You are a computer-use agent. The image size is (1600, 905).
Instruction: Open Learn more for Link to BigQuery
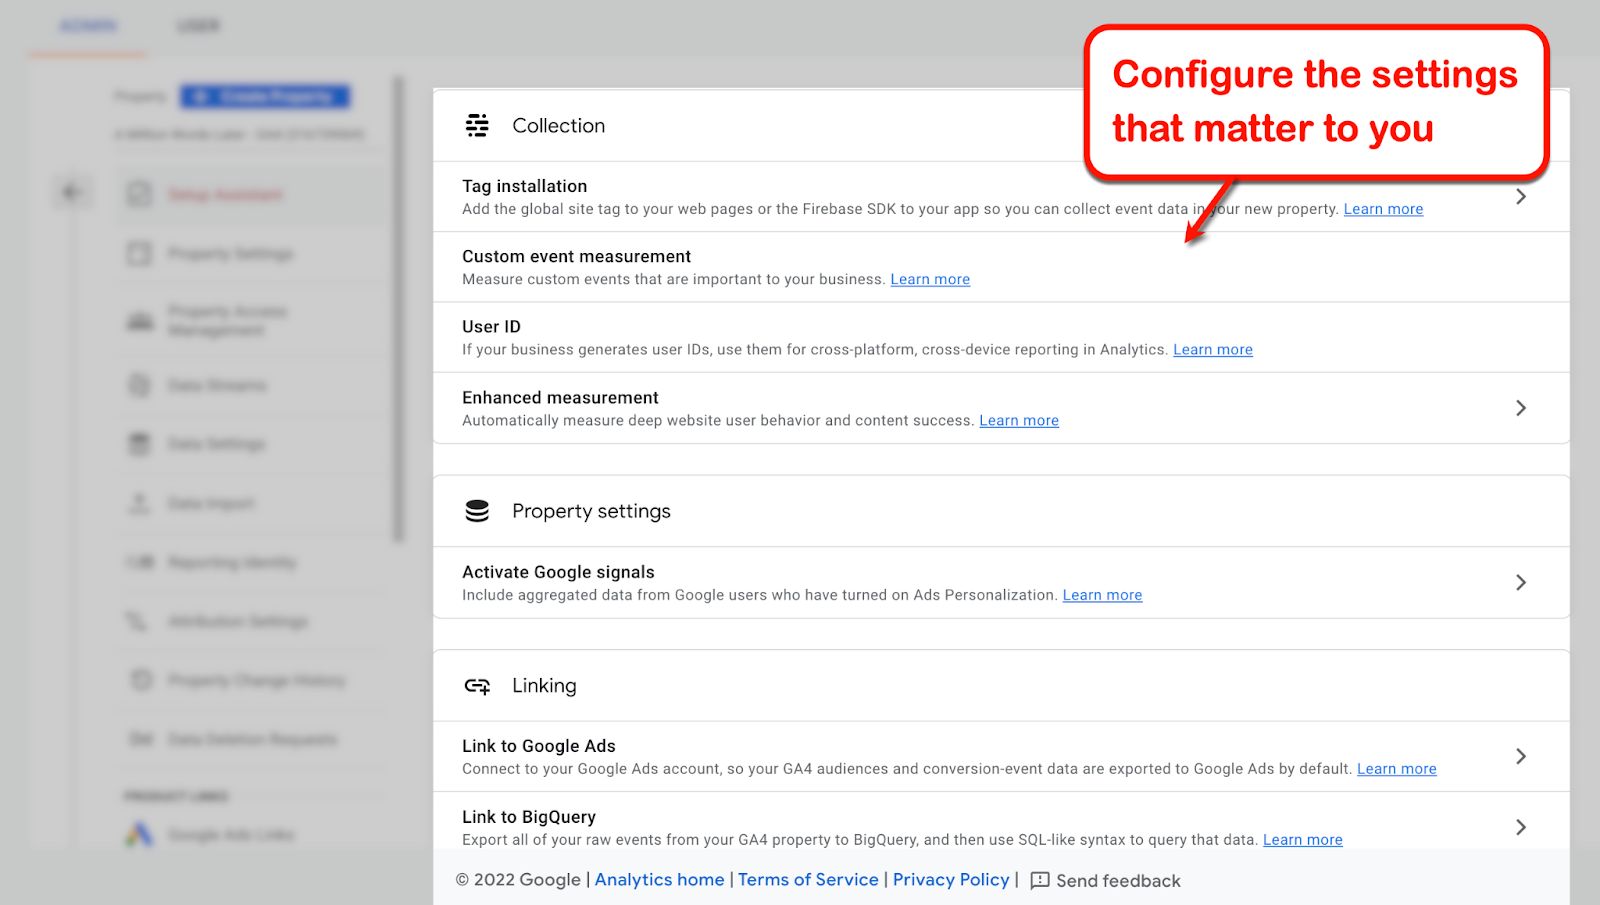(1303, 840)
